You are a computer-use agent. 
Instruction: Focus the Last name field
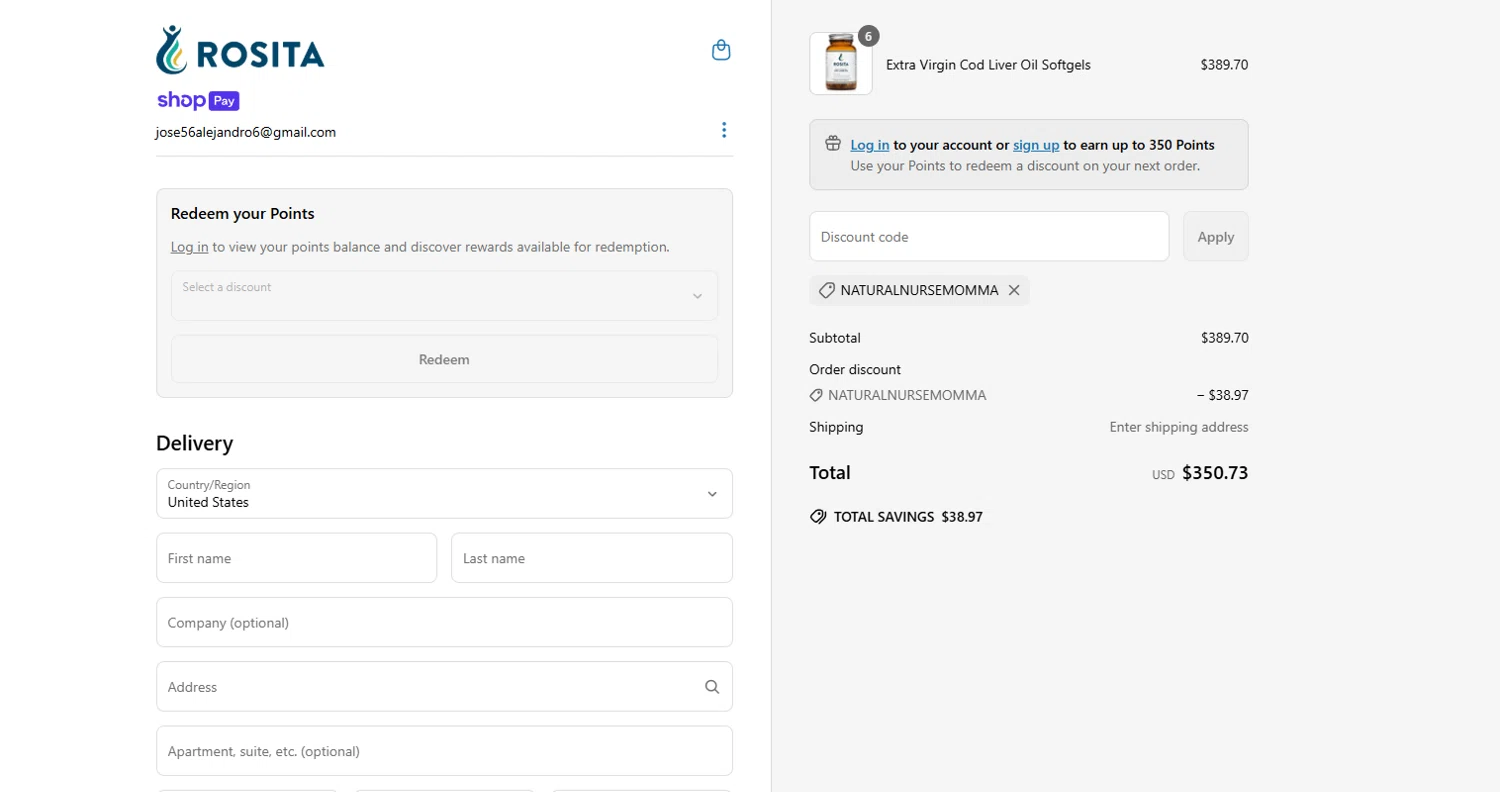(592, 558)
